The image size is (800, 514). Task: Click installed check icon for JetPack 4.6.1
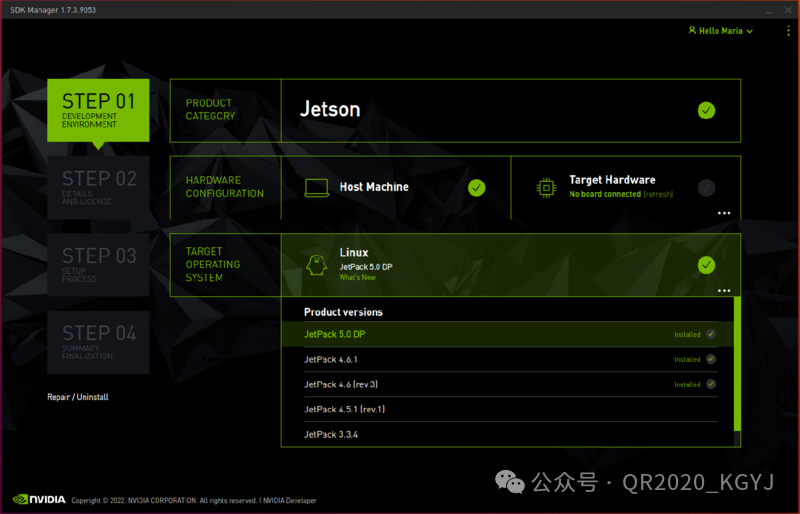click(711, 359)
